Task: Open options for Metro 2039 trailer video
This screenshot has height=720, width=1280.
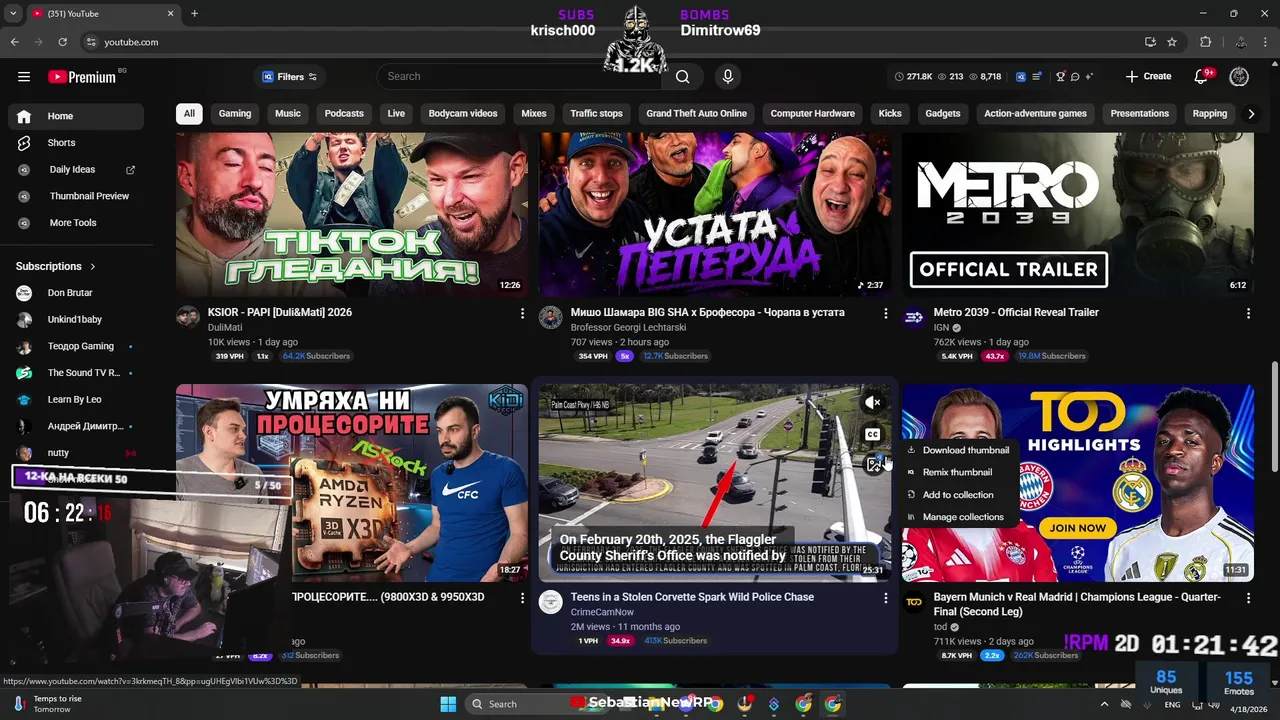Action: [x=1248, y=313]
